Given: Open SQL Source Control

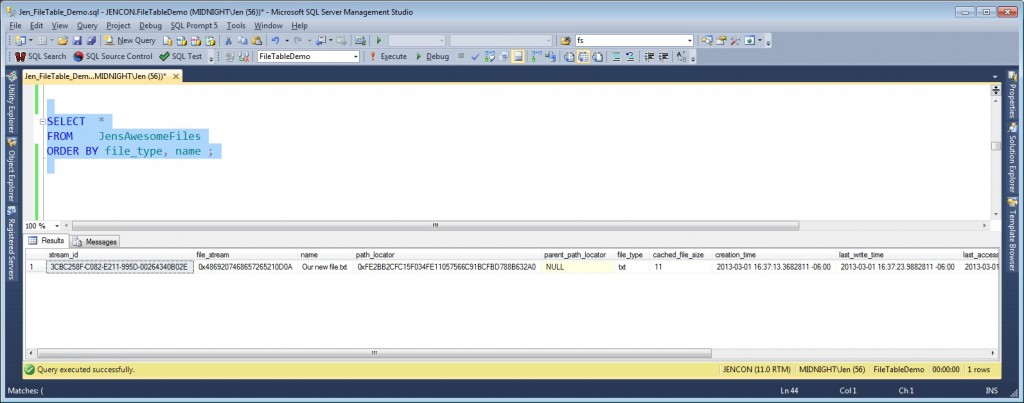Looking at the screenshot, I should tap(112, 57).
